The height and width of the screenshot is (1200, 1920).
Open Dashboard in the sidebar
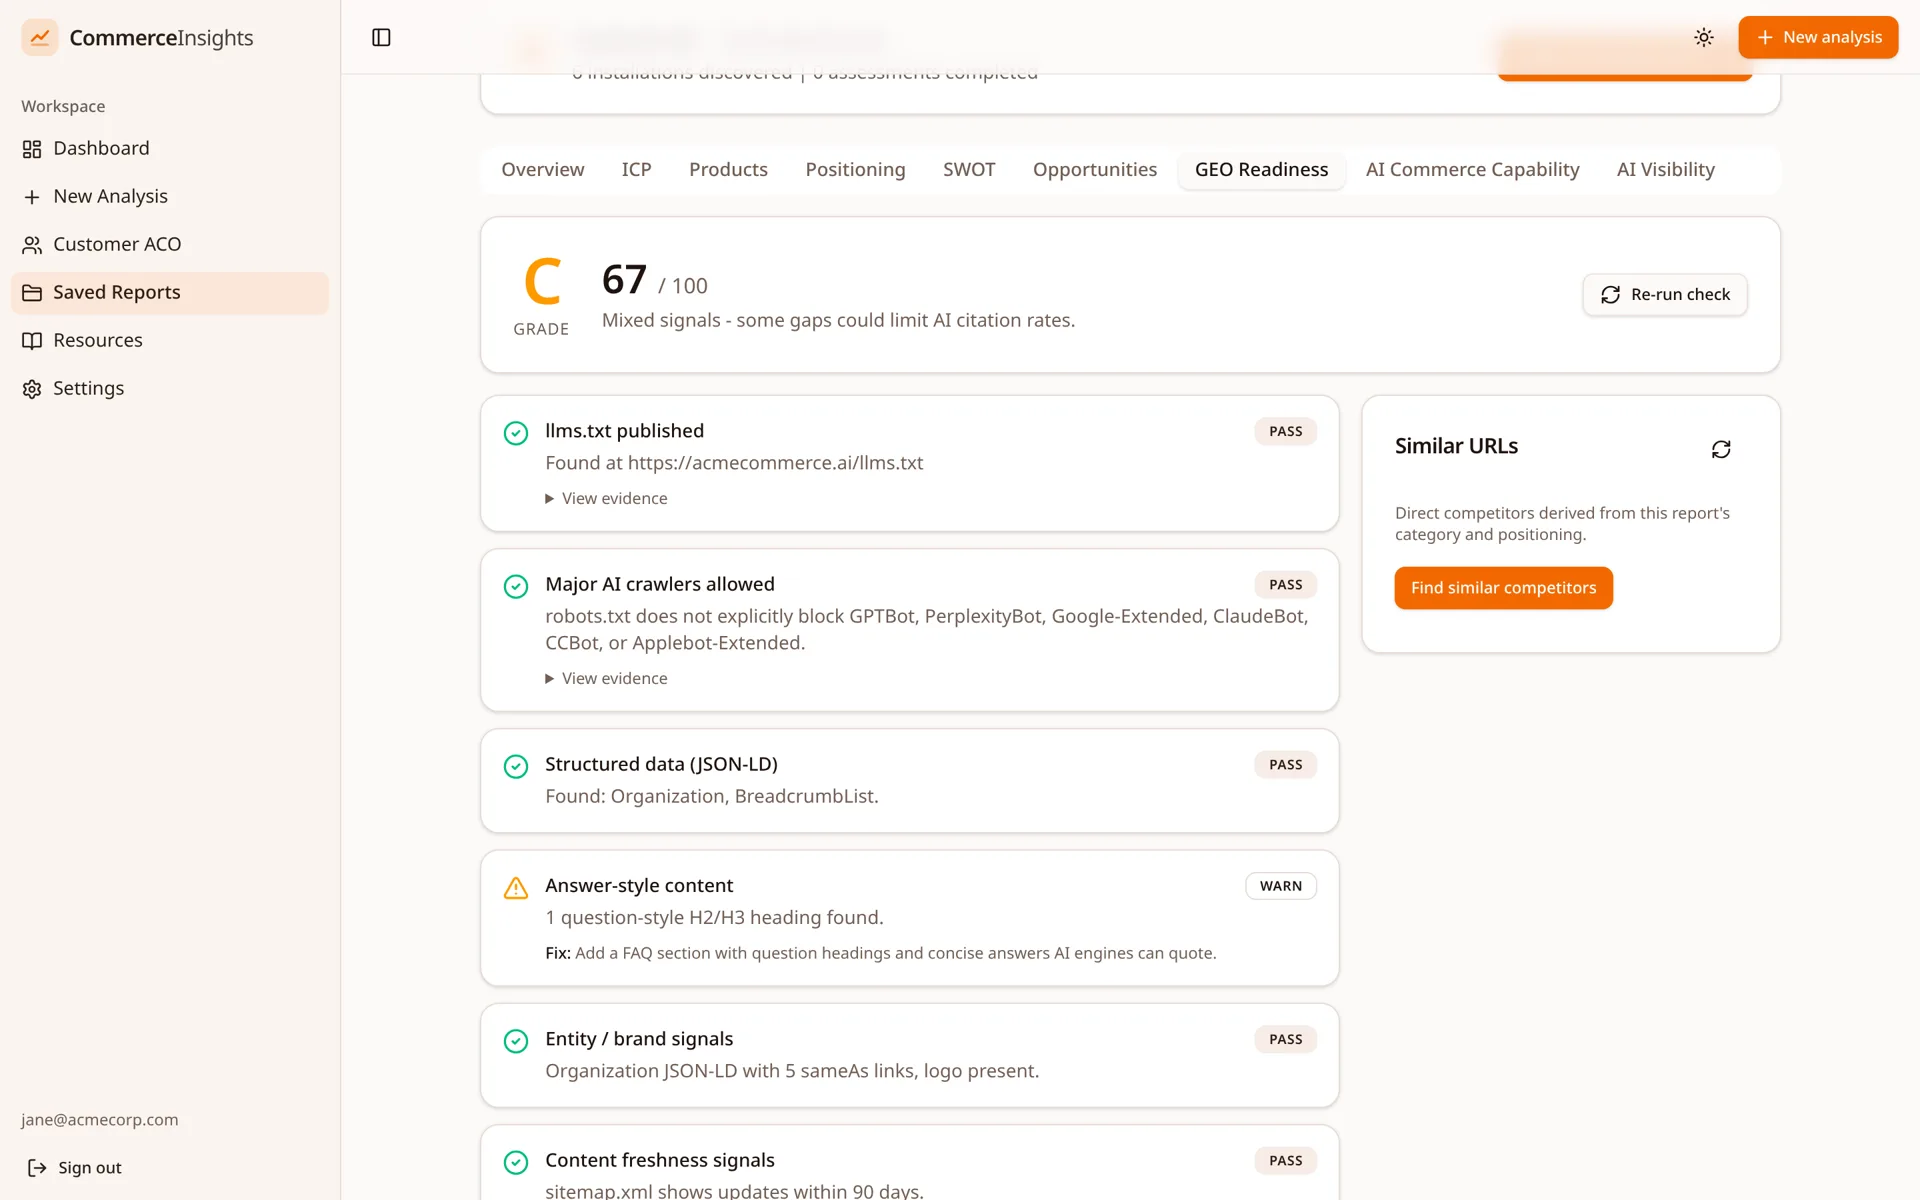(170, 148)
